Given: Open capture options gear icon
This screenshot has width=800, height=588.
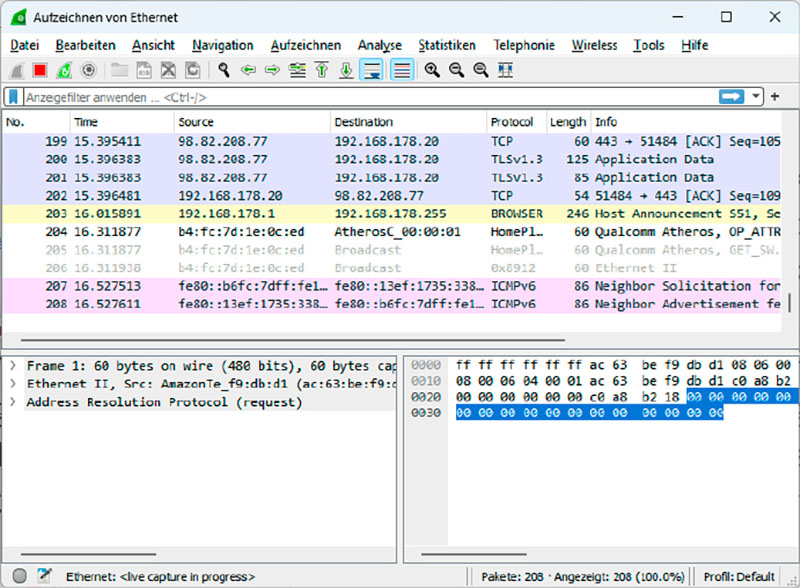Looking at the screenshot, I should click(89, 70).
